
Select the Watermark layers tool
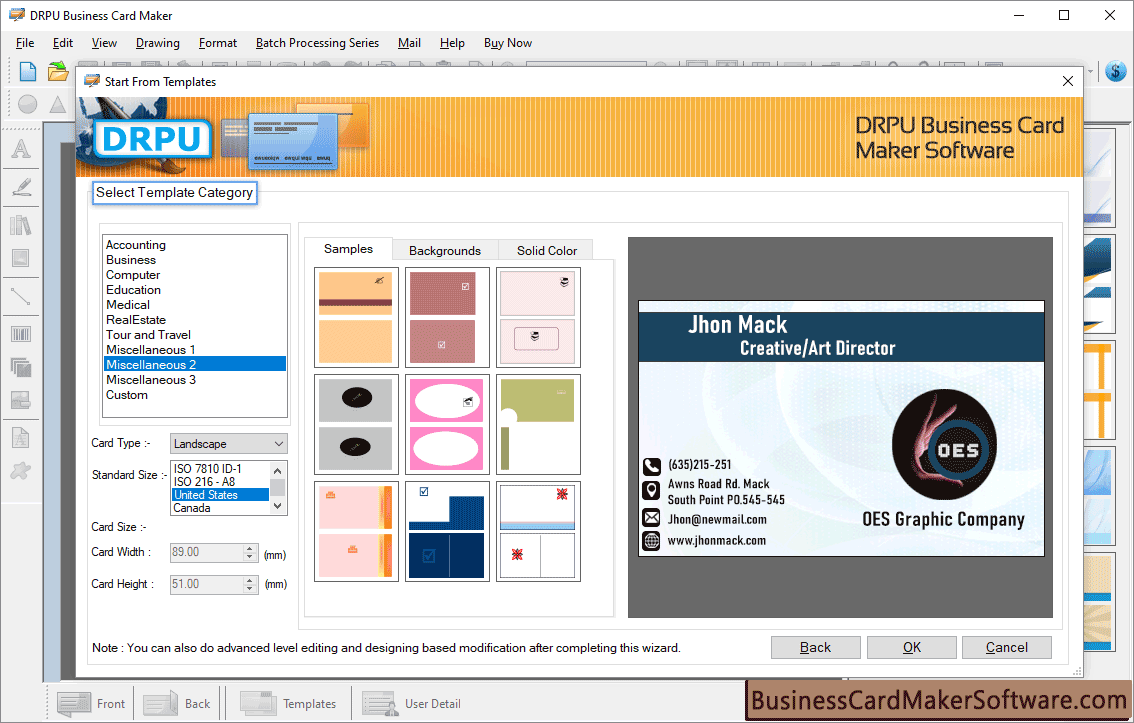21,367
